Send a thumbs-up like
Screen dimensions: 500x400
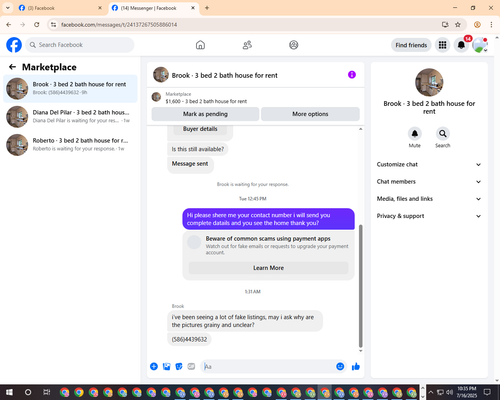pyautogui.click(x=356, y=367)
